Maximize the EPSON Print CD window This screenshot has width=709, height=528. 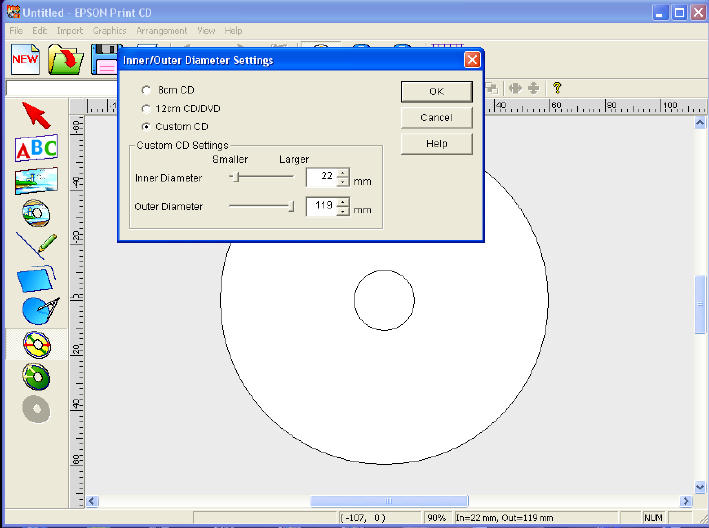(x=679, y=13)
